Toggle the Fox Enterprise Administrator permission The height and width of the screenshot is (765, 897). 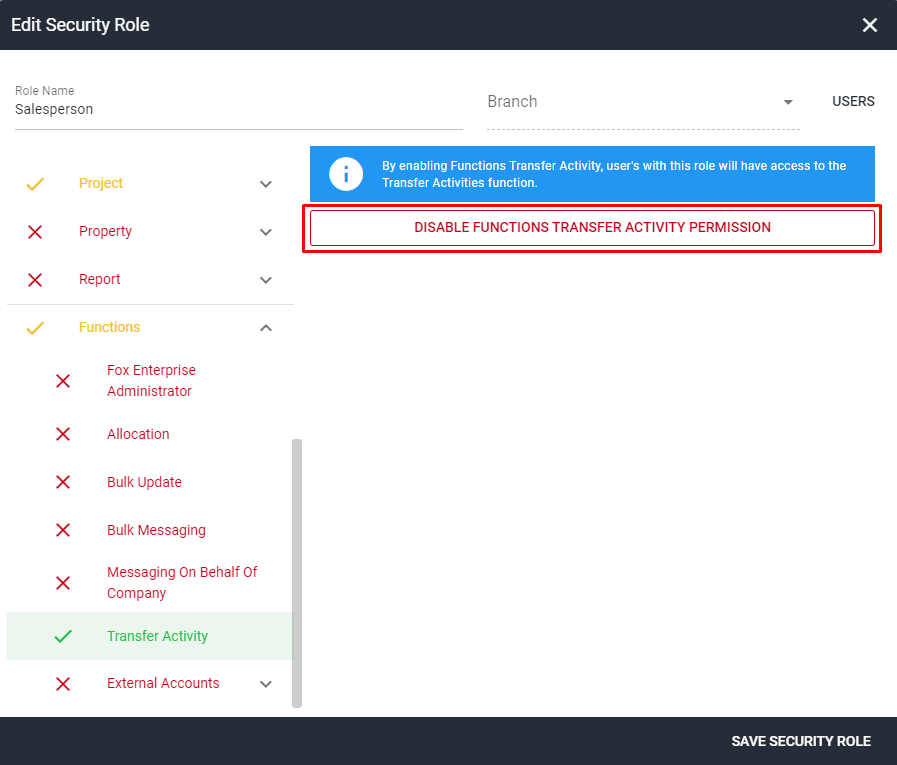pos(62,381)
